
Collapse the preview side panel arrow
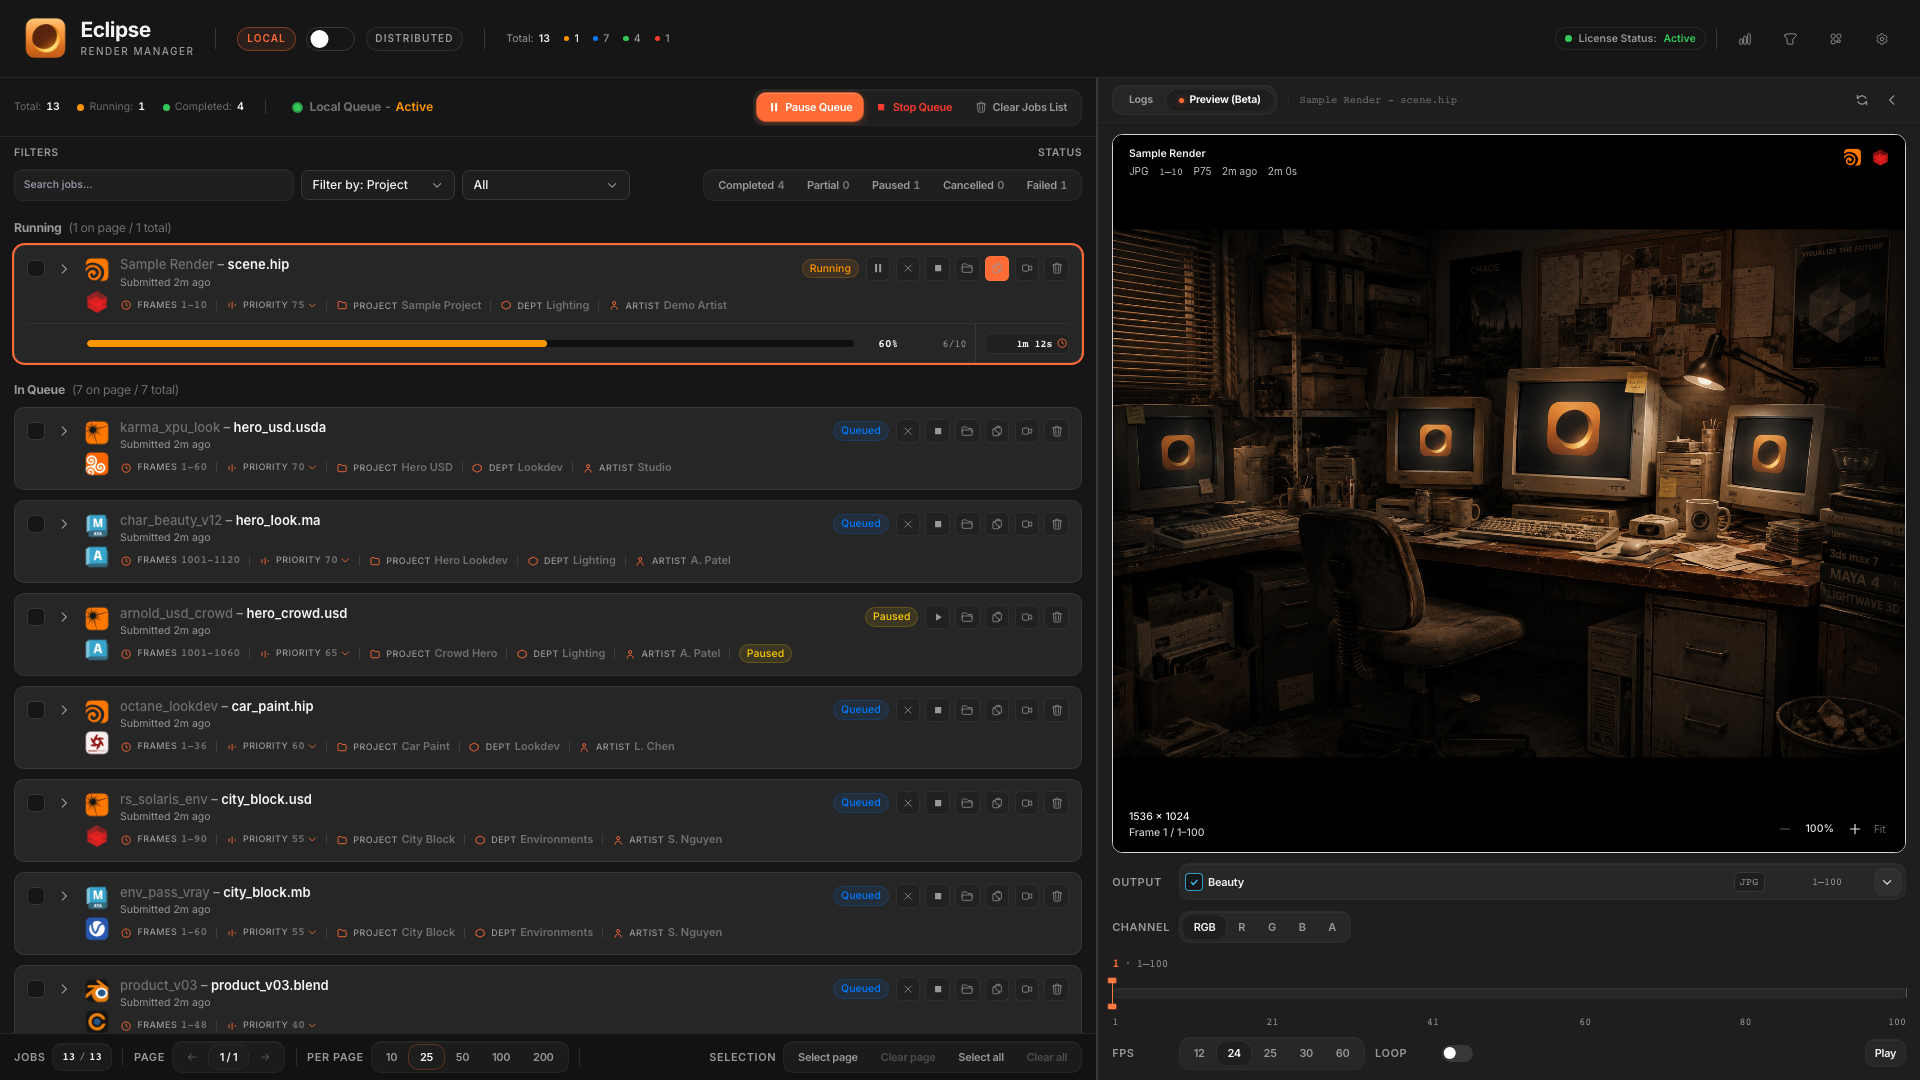(1892, 100)
